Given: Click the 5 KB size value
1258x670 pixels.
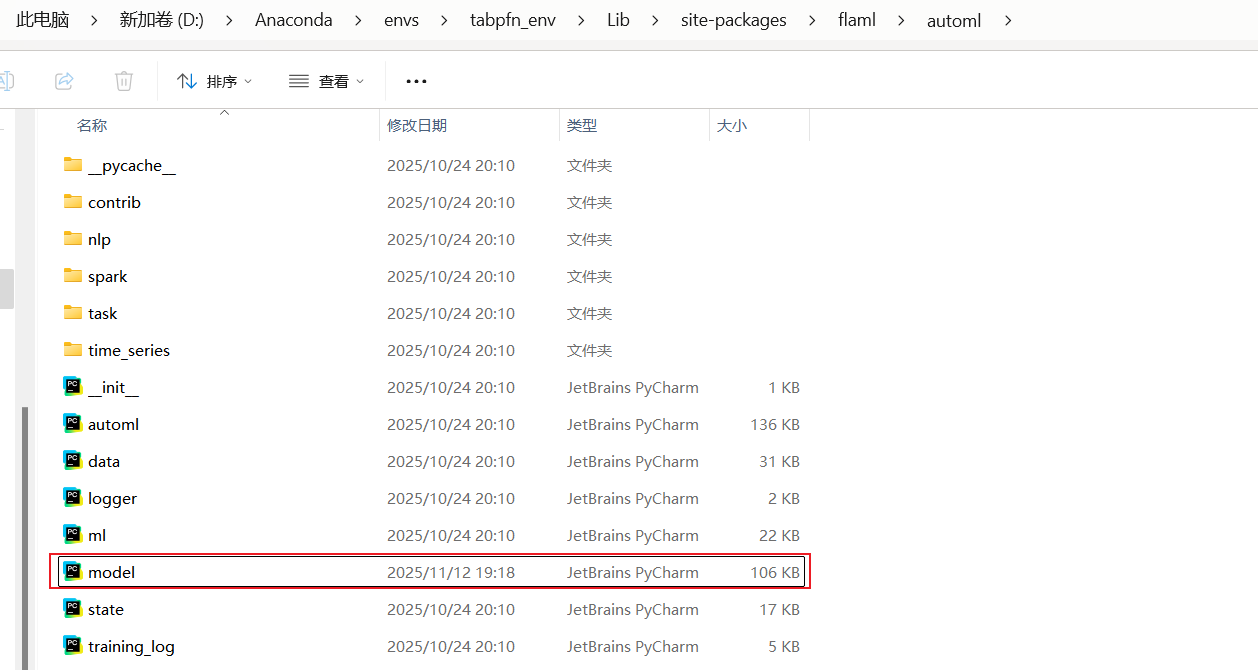Looking at the screenshot, I should point(784,646).
